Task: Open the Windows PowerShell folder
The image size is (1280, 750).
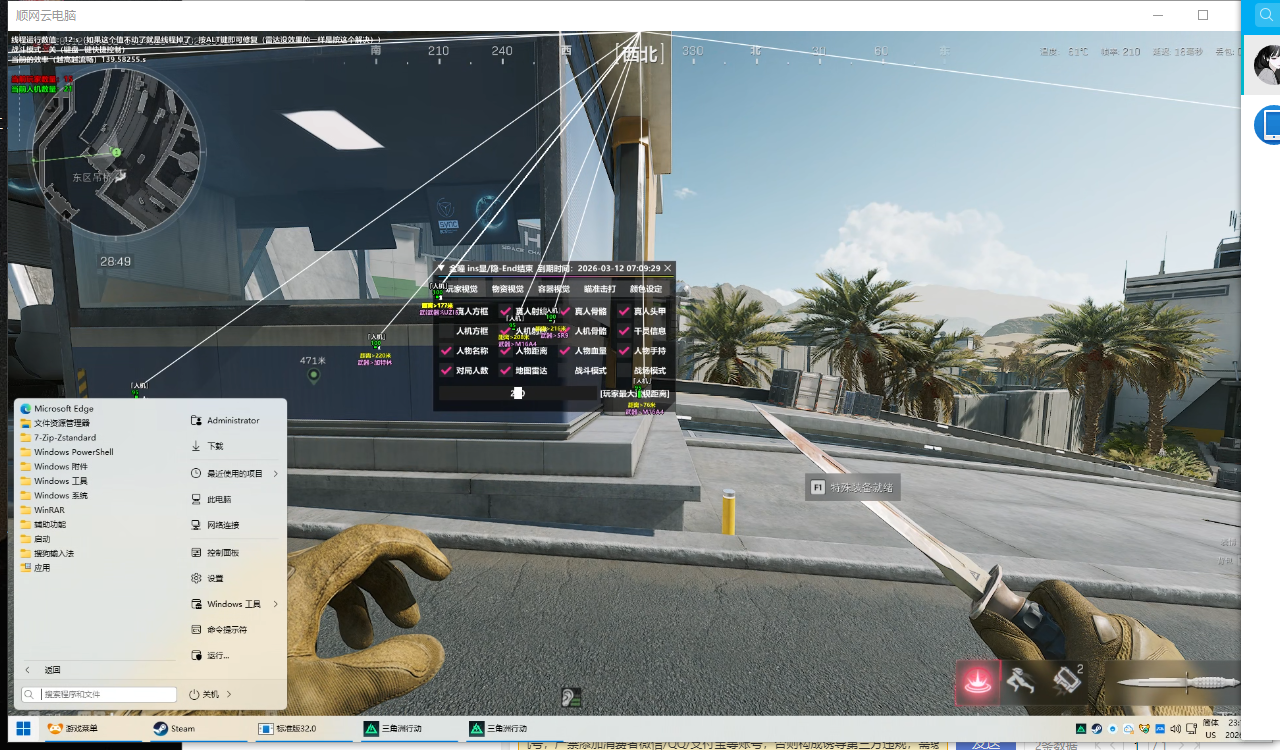Action: pos(73,452)
